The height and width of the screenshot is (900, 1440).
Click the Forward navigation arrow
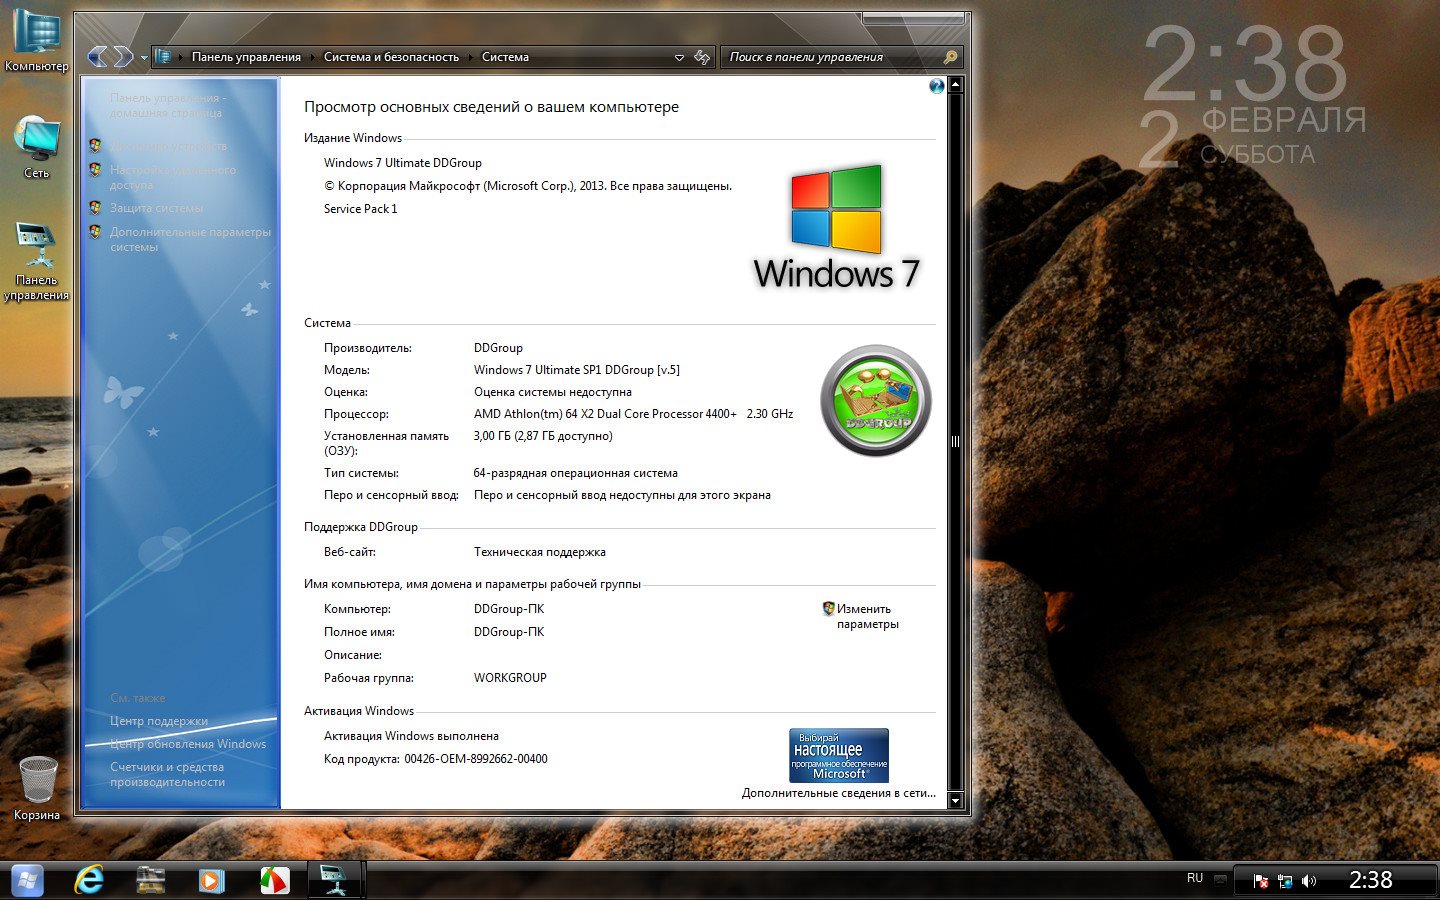coord(123,57)
